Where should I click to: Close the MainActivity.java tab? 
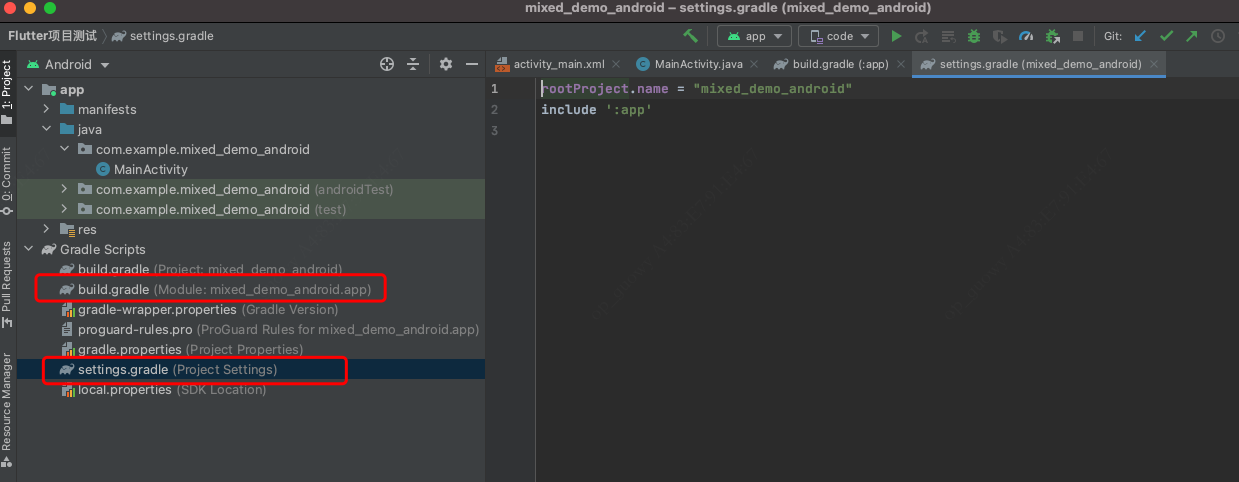tap(755, 64)
